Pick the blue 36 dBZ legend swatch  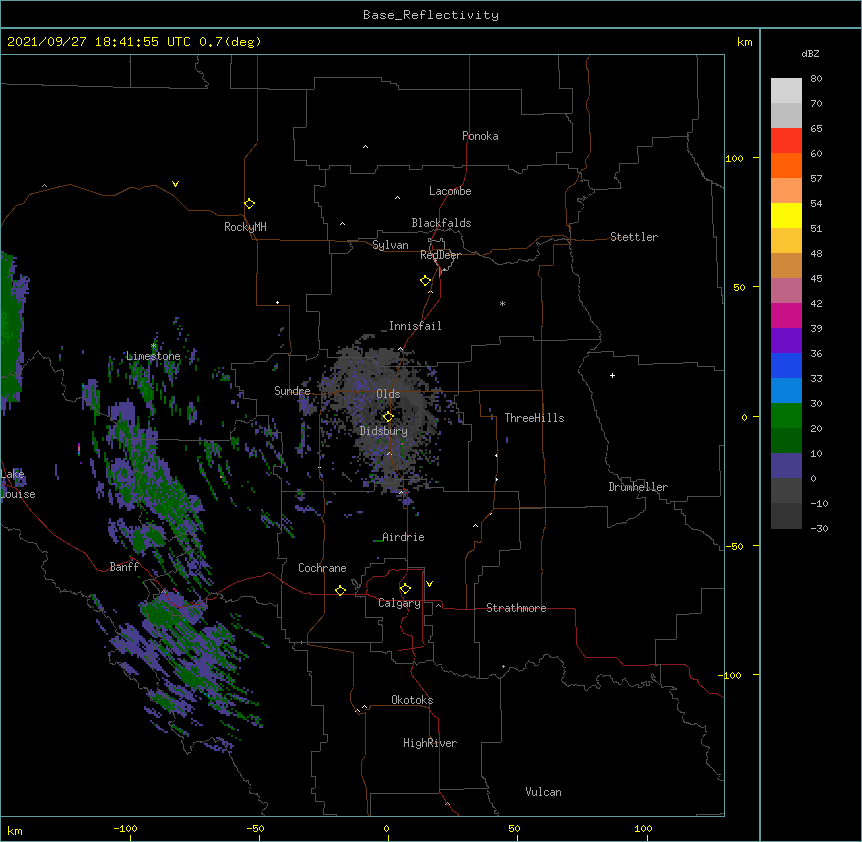786,365
